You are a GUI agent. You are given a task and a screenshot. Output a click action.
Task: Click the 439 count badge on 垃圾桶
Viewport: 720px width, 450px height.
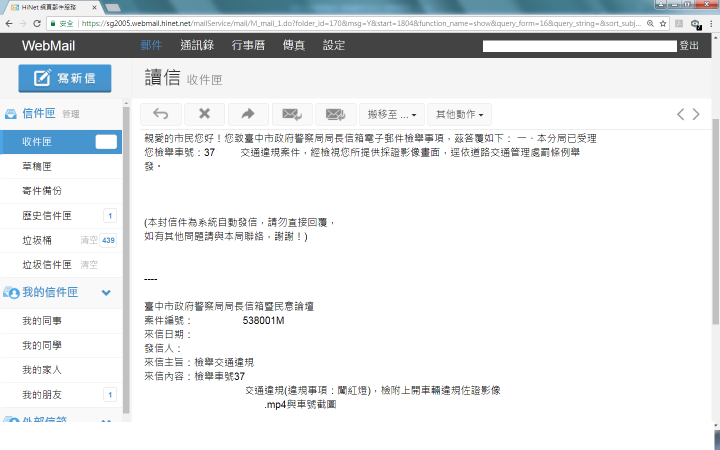108,240
